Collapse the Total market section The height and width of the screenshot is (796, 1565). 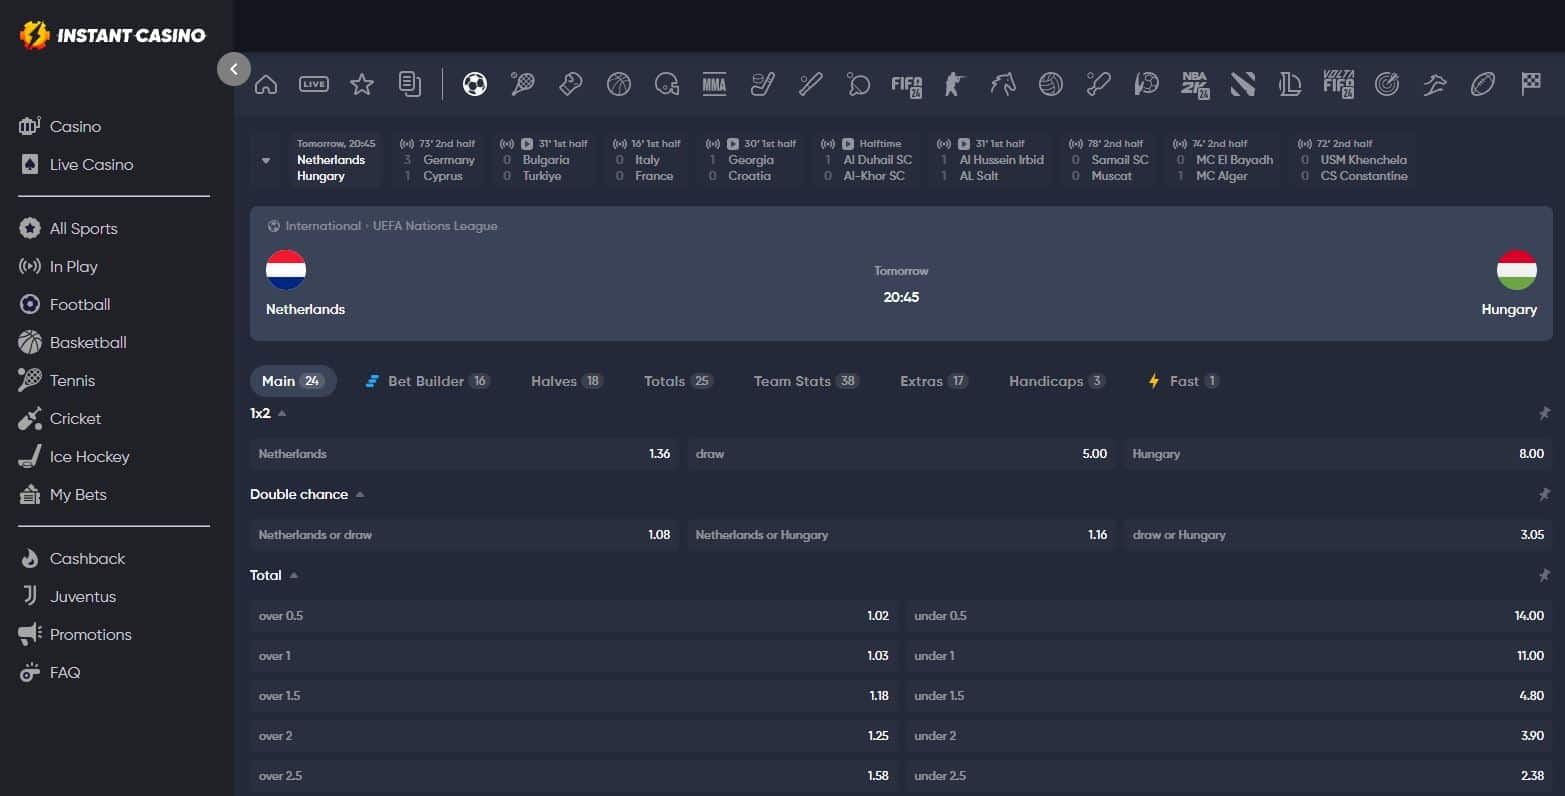(294, 575)
